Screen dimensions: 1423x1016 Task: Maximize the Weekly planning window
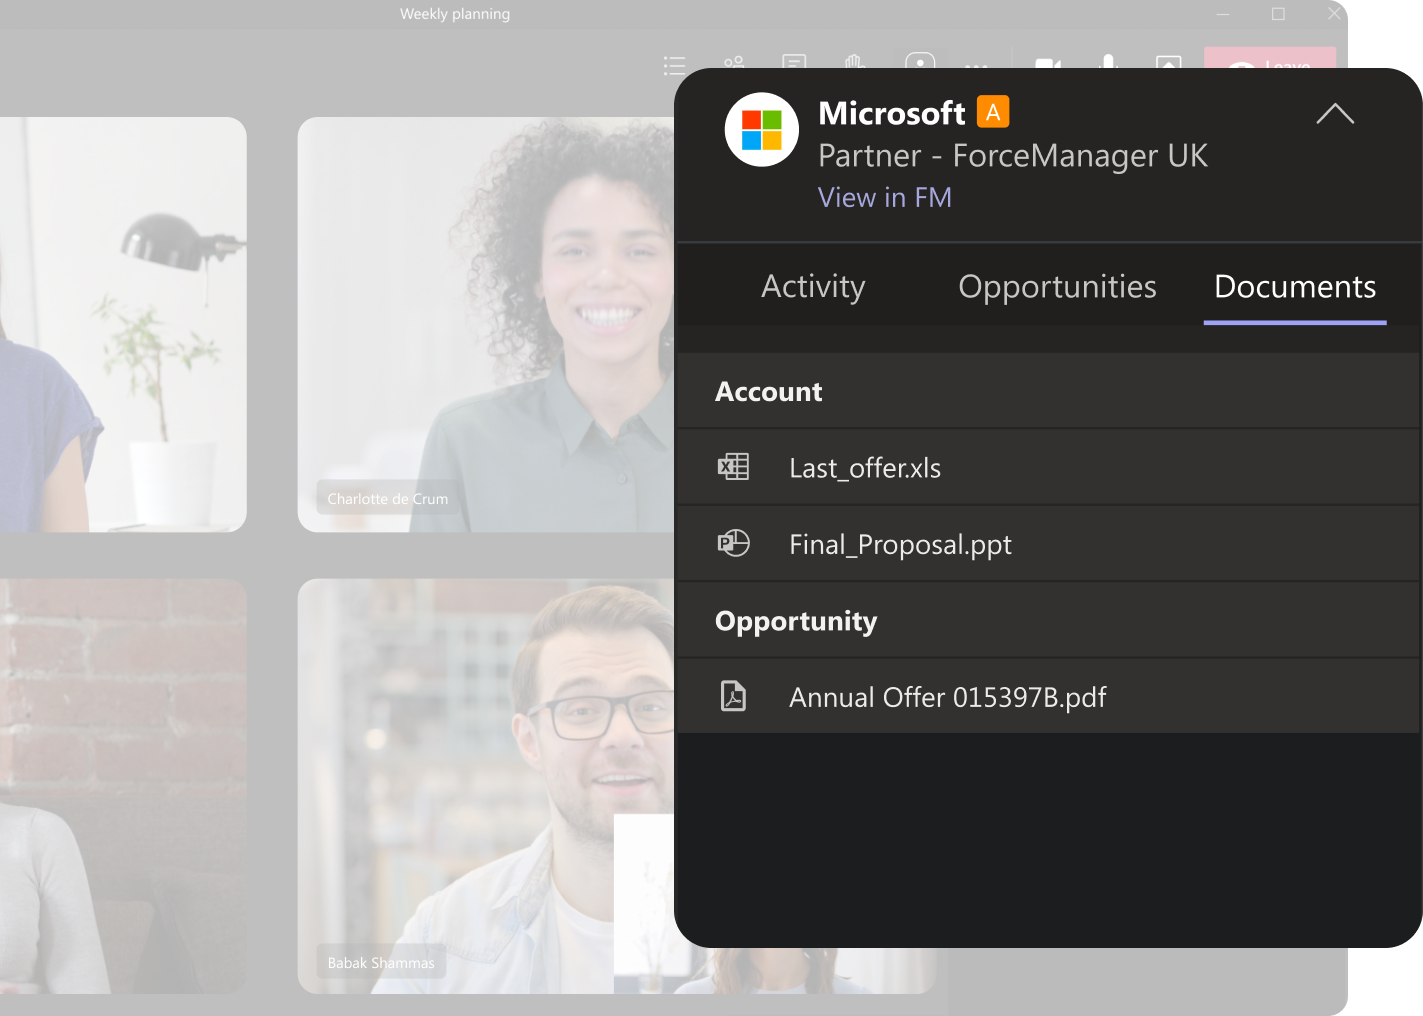click(x=1278, y=14)
